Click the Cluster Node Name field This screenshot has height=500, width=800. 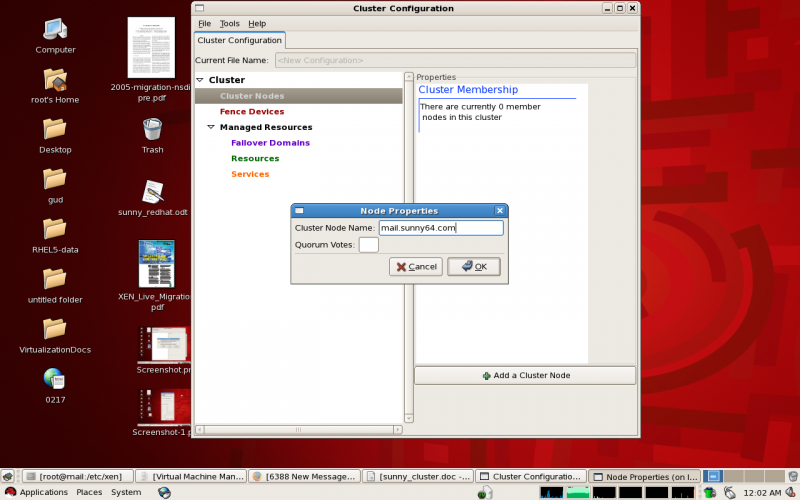pyautogui.click(x=441, y=228)
